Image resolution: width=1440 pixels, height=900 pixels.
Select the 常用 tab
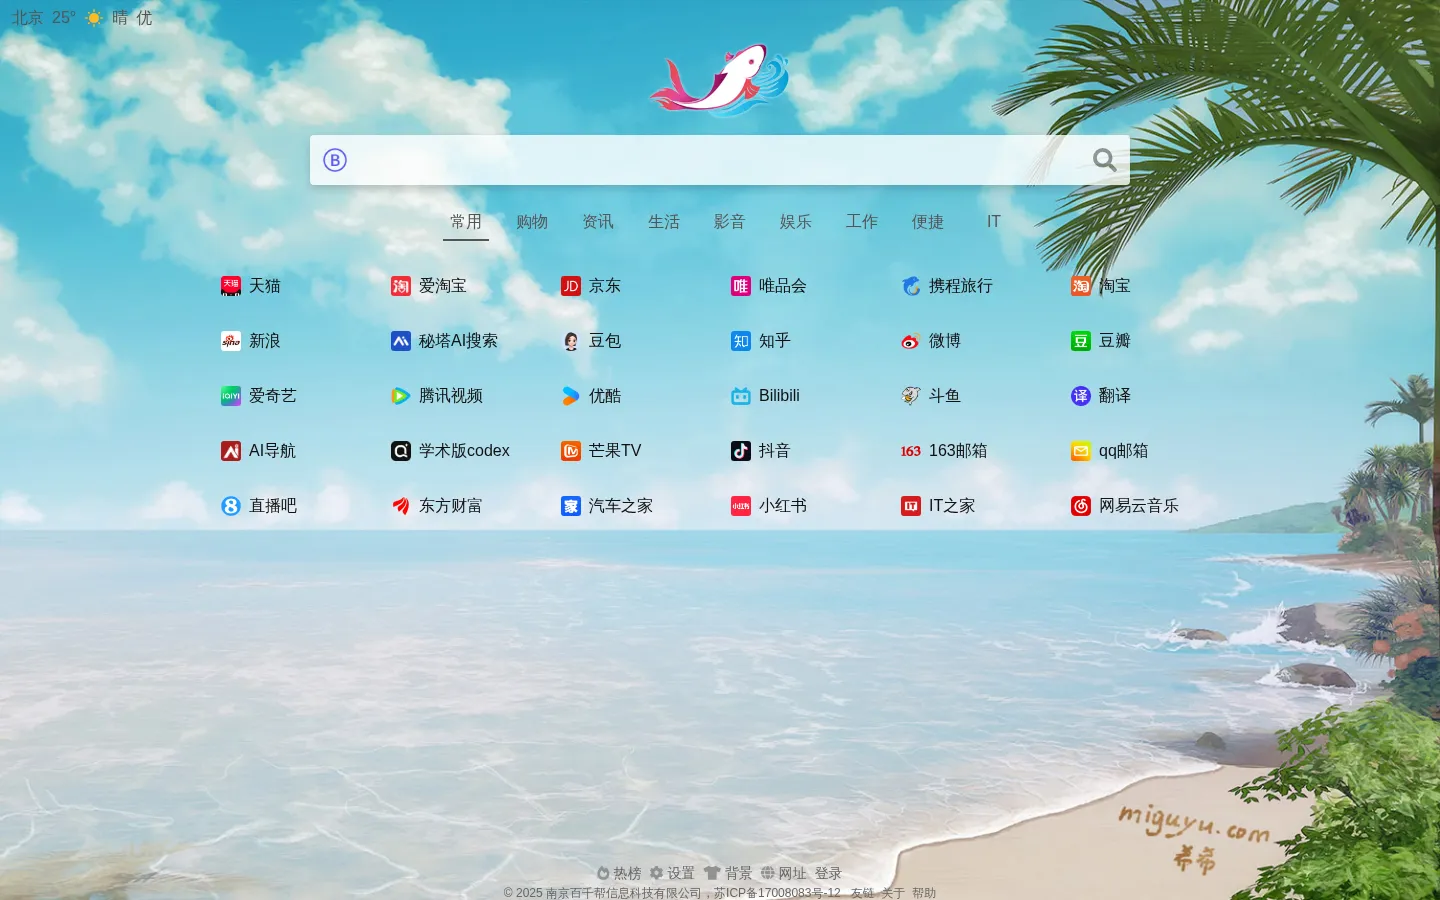466,222
